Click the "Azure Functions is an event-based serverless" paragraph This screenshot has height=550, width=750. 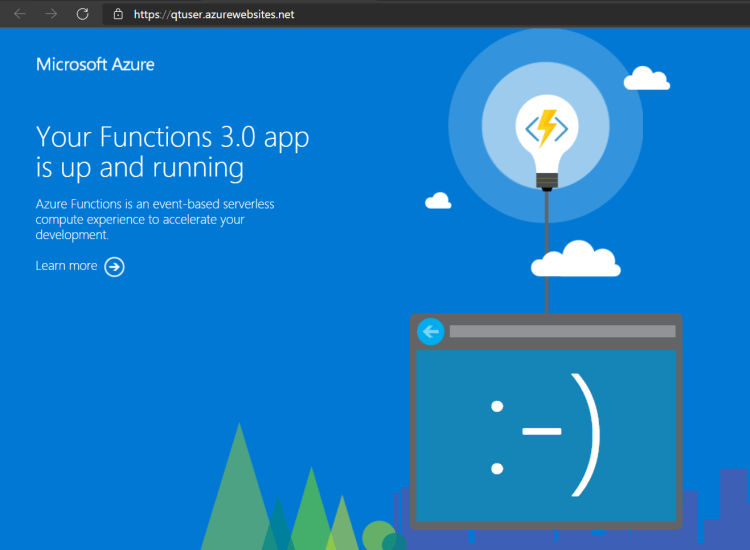155,220
